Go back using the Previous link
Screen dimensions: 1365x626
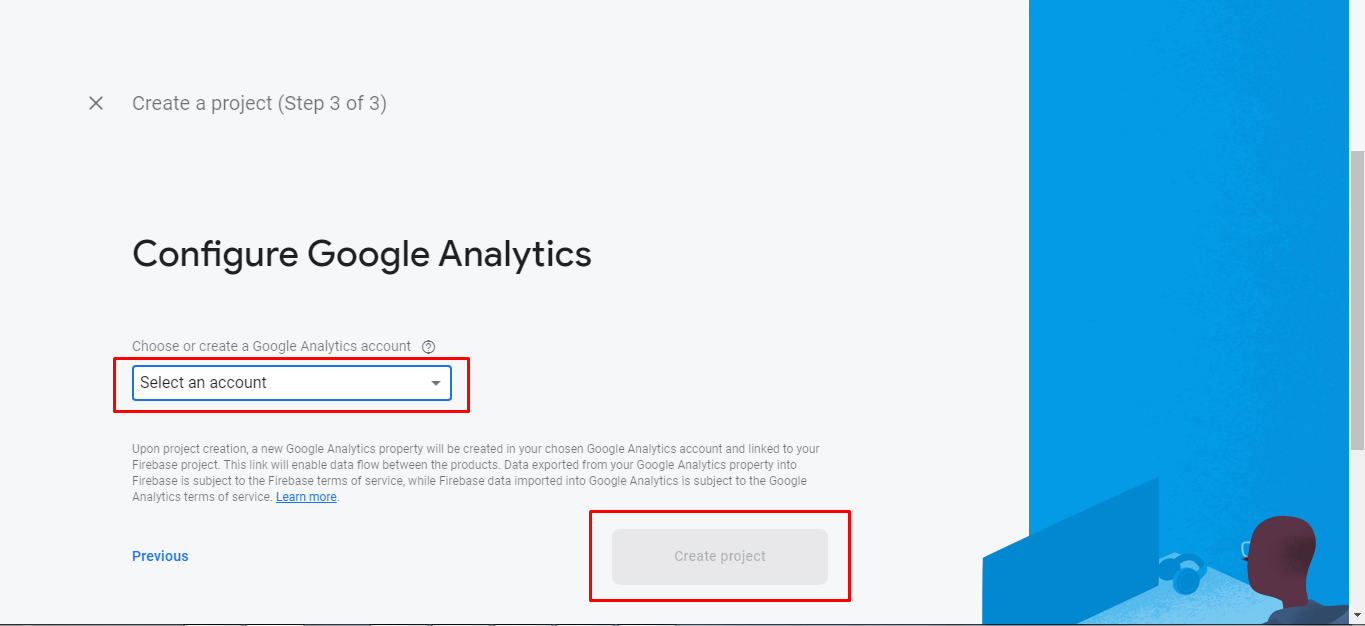click(160, 556)
